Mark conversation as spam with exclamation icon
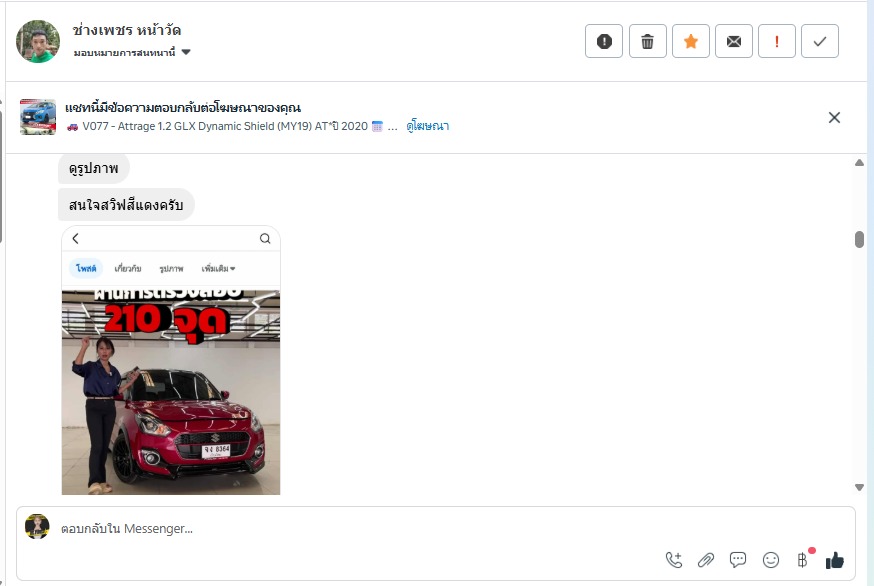The height and width of the screenshot is (586, 874). [604, 41]
